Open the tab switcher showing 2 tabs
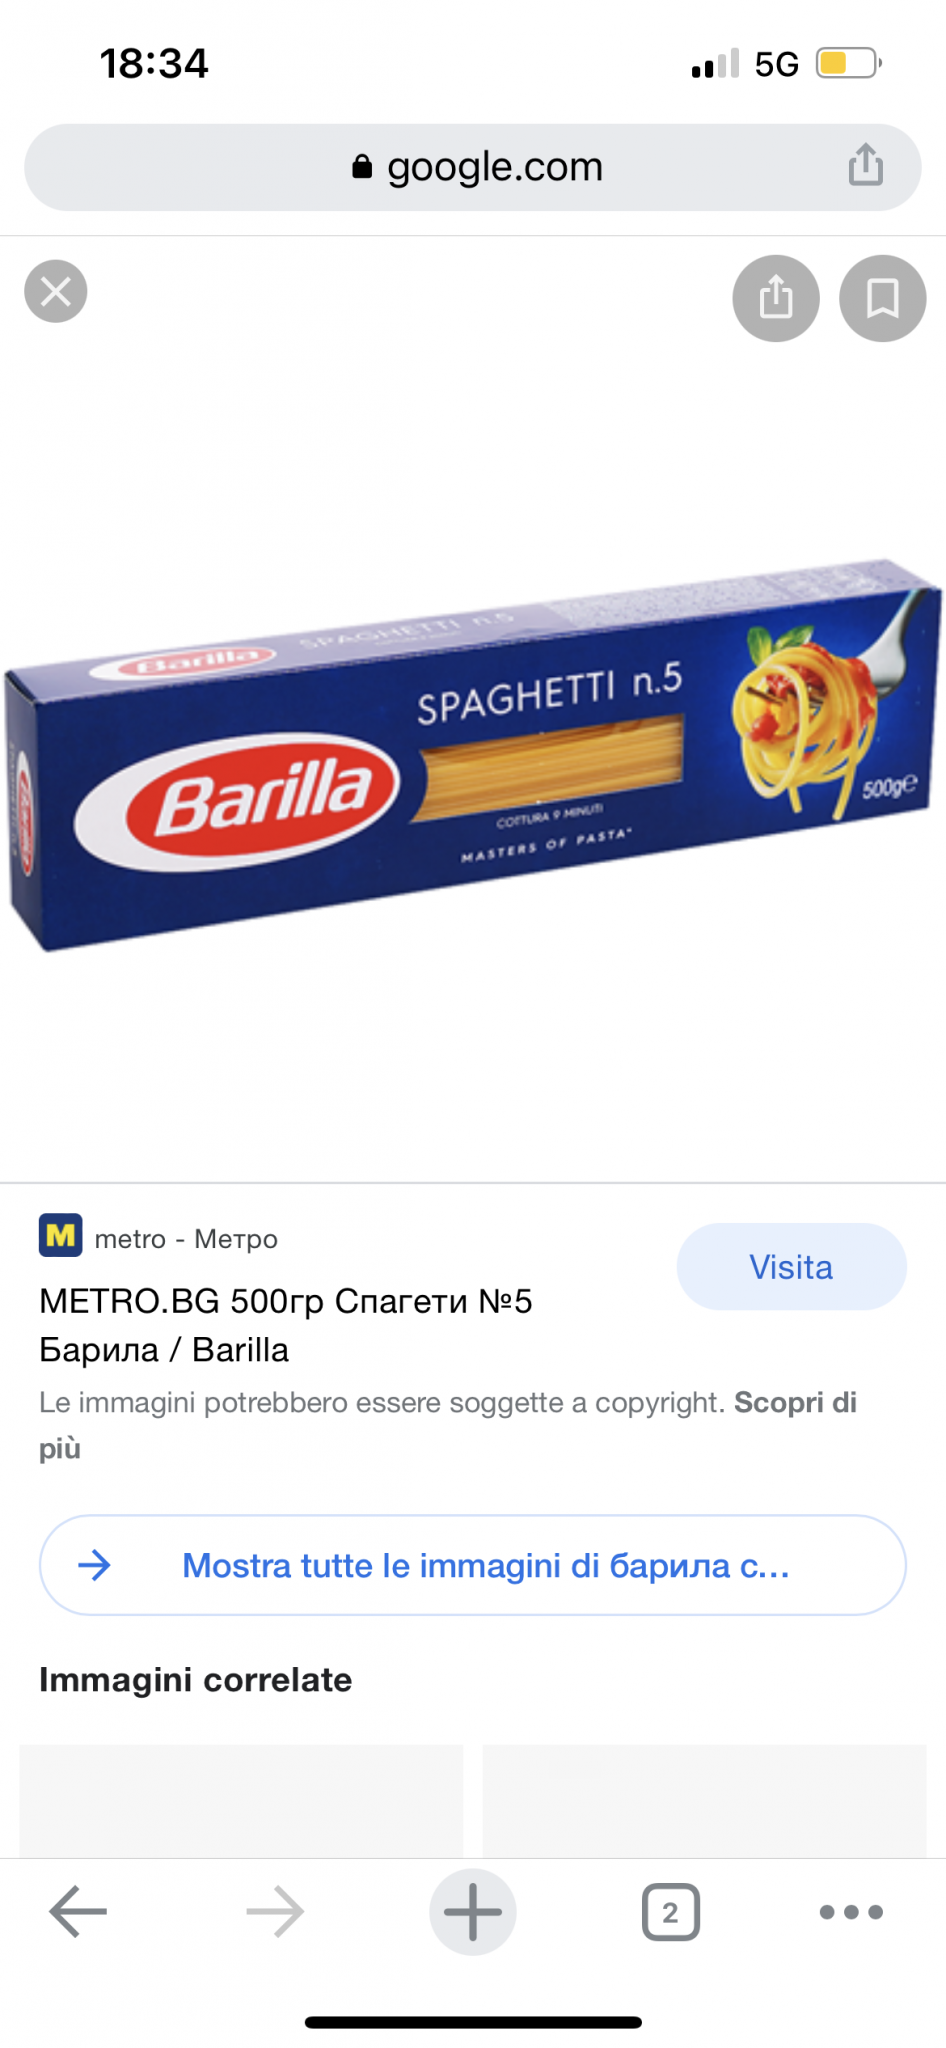Viewport: 946px width, 2048px height. tap(670, 1912)
